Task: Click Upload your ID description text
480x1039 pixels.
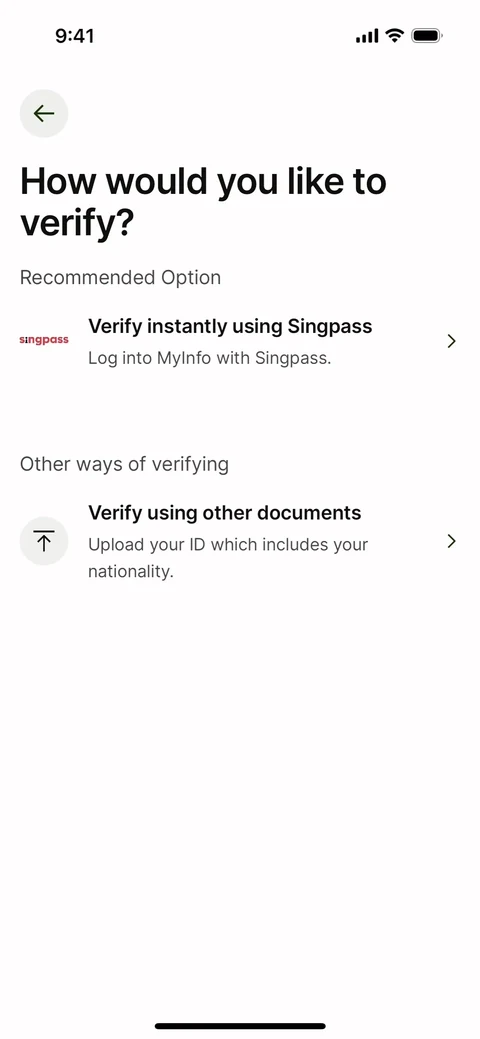Action: pos(228,558)
